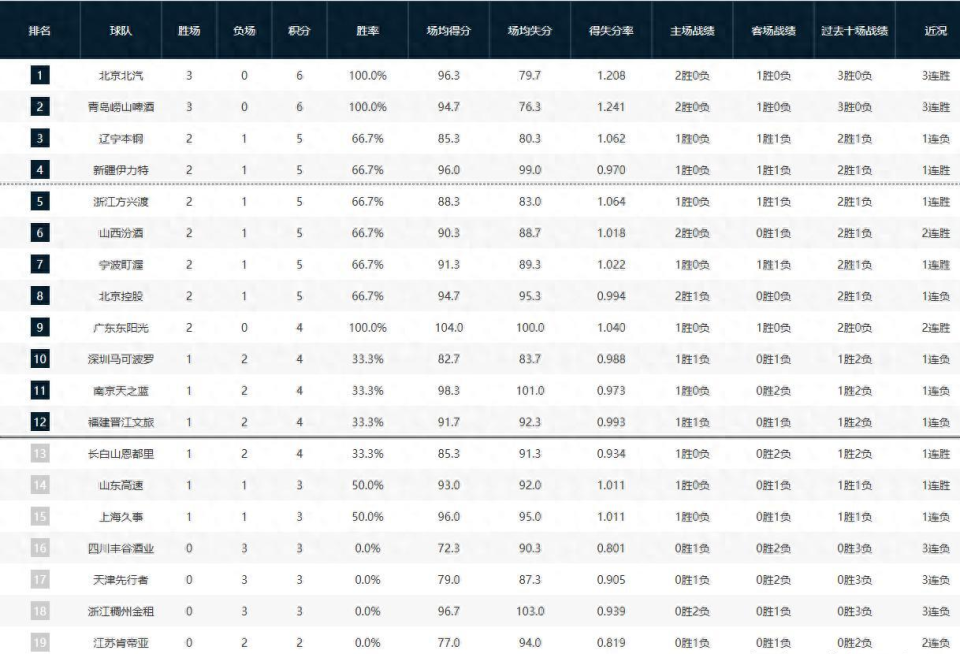
Task: Open team 青岛崂山啤酒
Action: [x=121, y=107]
